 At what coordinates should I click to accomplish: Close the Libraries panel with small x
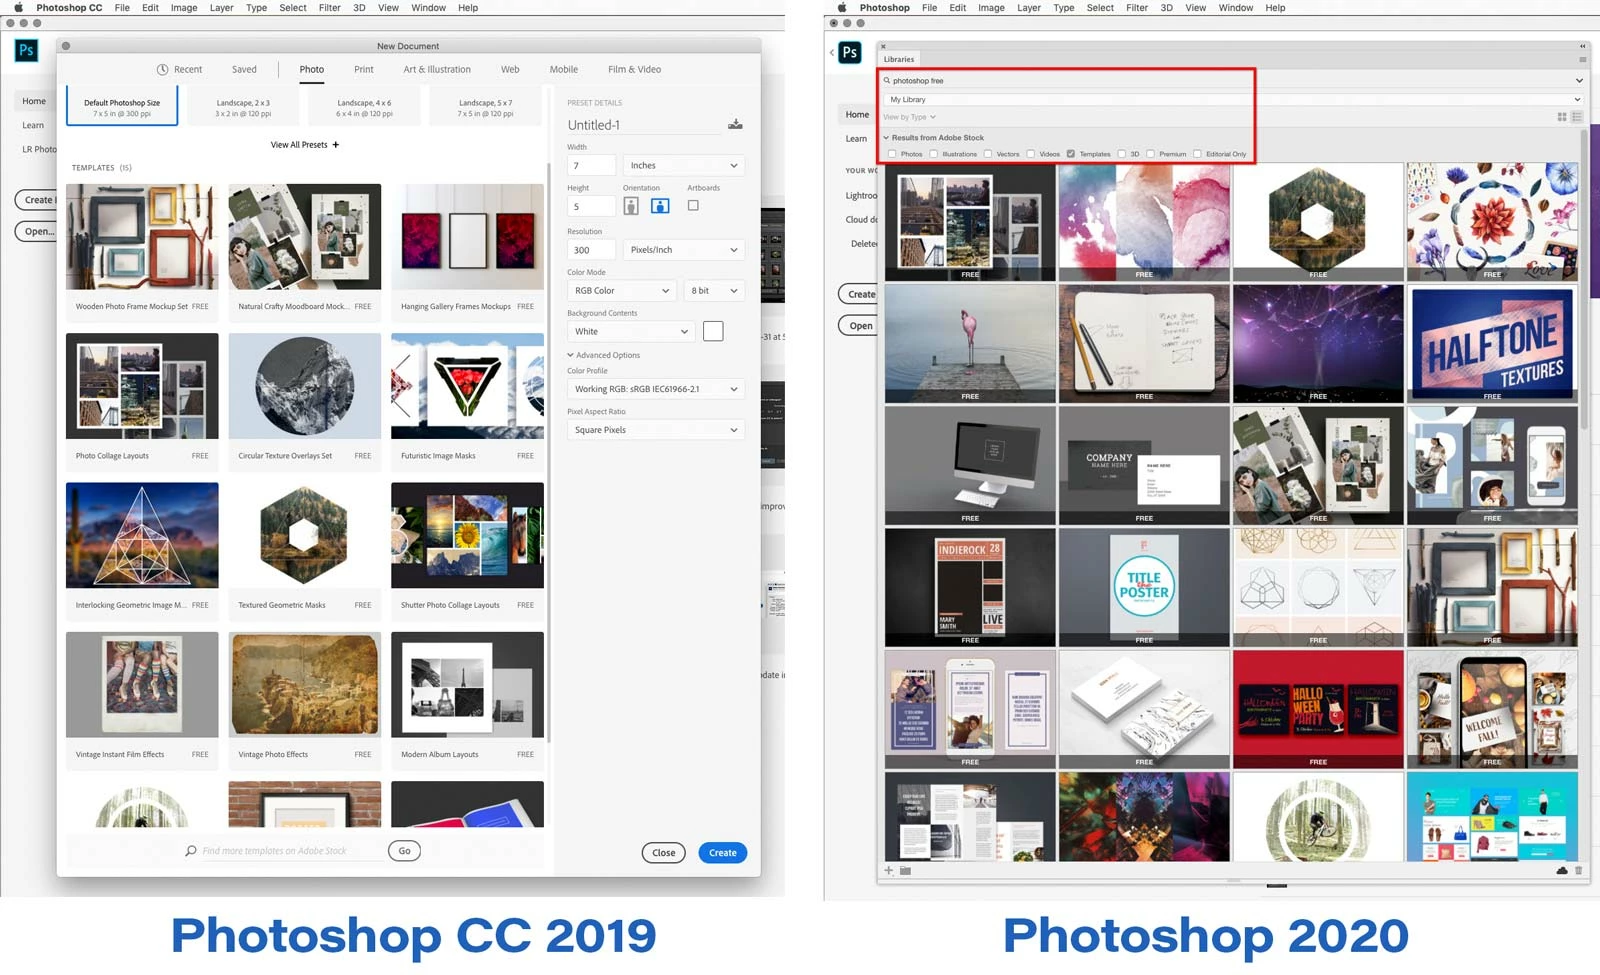point(883,46)
